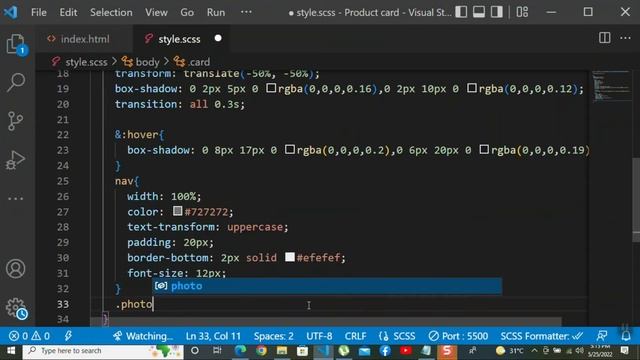Open the Run menu
640x360 pixels.
point(216,12)
